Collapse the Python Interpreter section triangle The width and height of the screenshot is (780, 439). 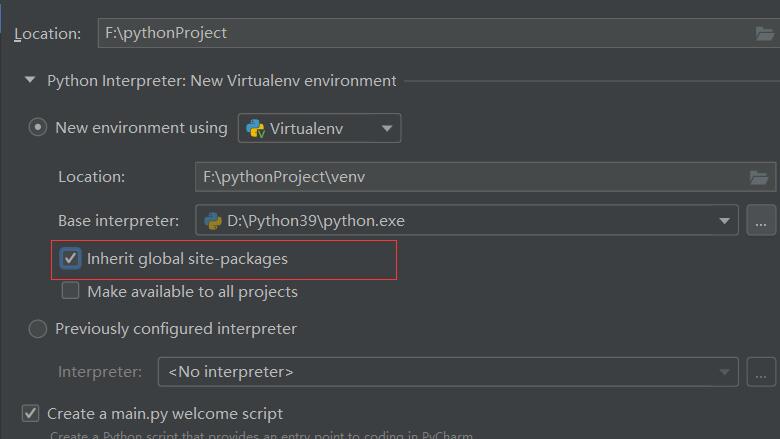click(30, 80)
